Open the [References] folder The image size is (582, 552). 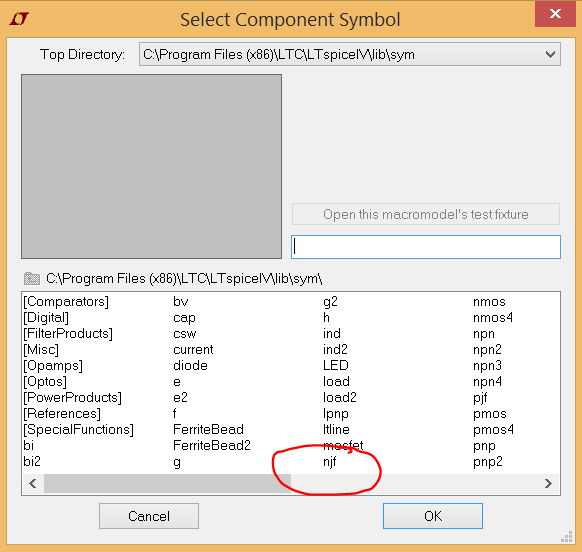[62, 414]
